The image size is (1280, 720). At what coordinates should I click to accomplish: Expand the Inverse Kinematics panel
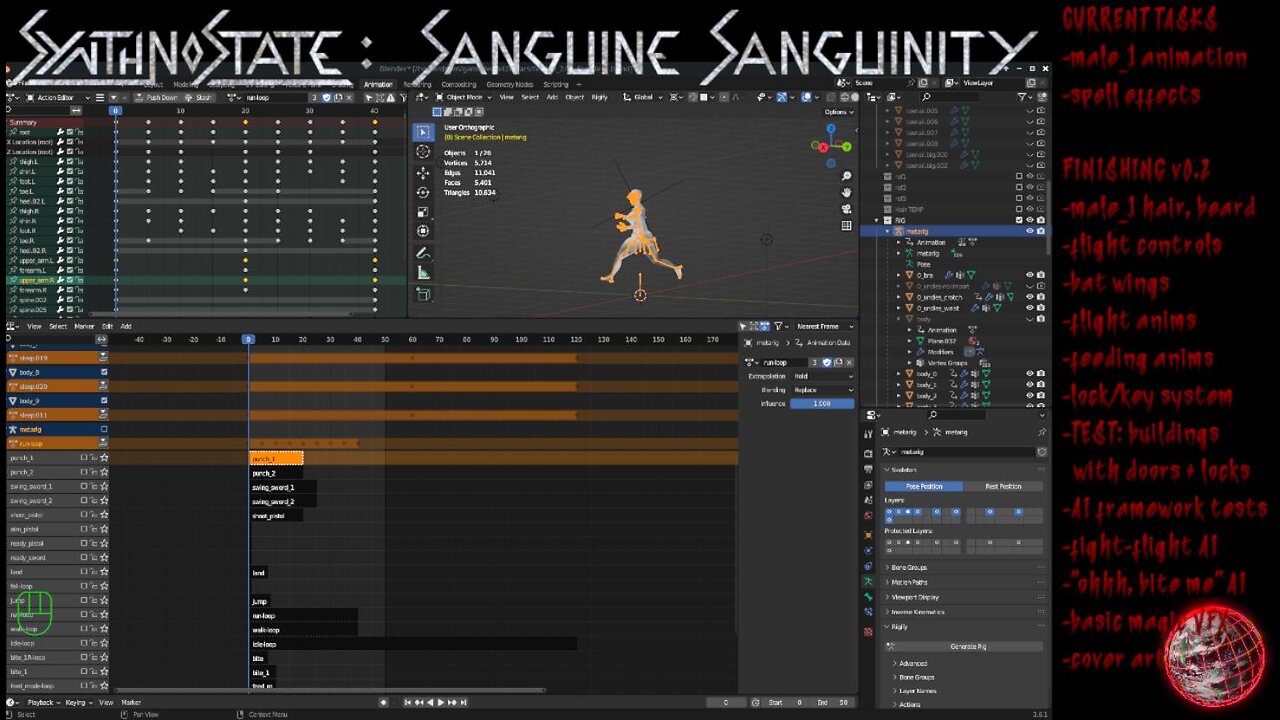pyautogui.click(x=917, y=612)
